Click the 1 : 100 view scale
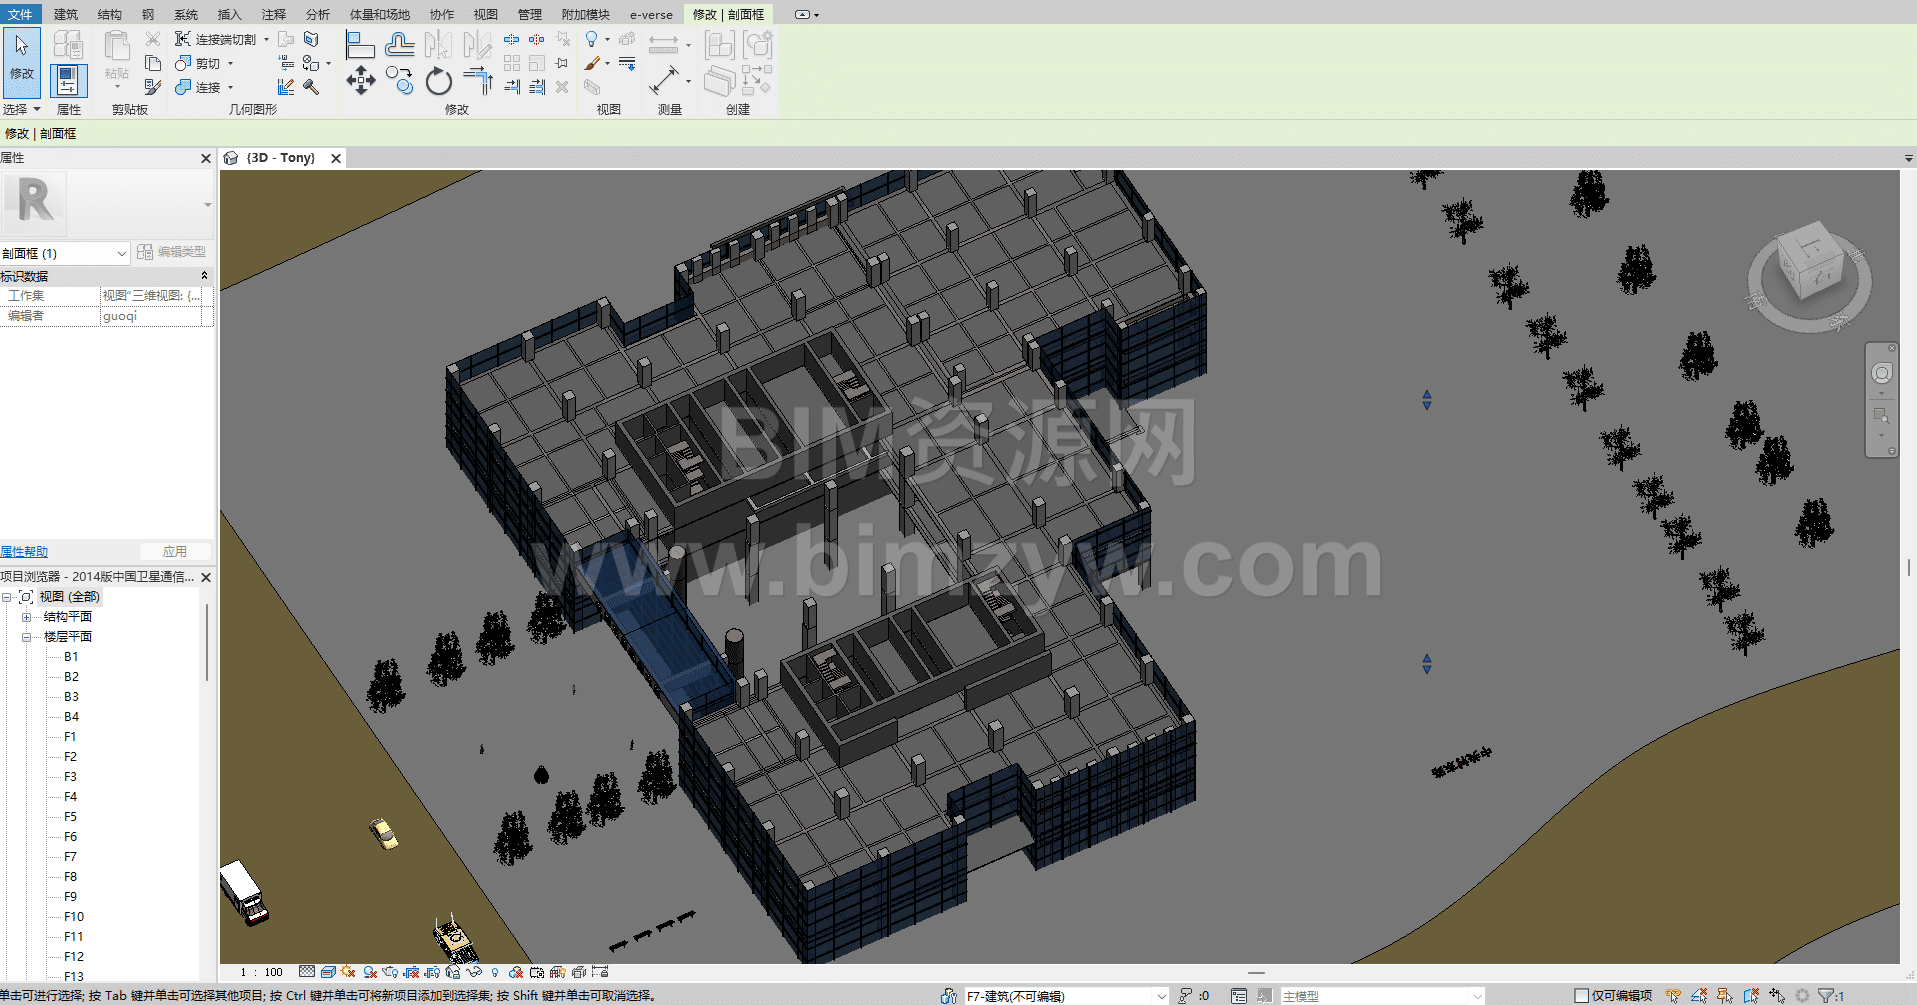 tap(261, 972)
